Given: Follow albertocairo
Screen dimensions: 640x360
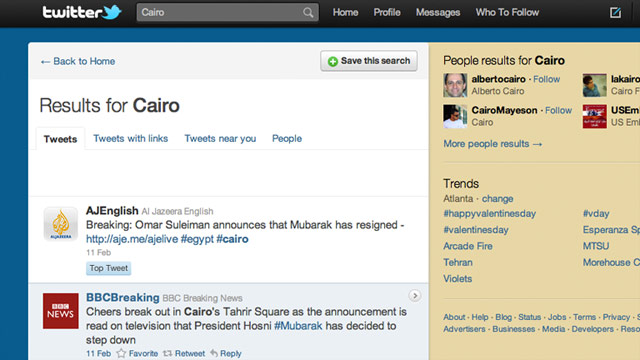Looking at the screenshot, I should 547,79.
